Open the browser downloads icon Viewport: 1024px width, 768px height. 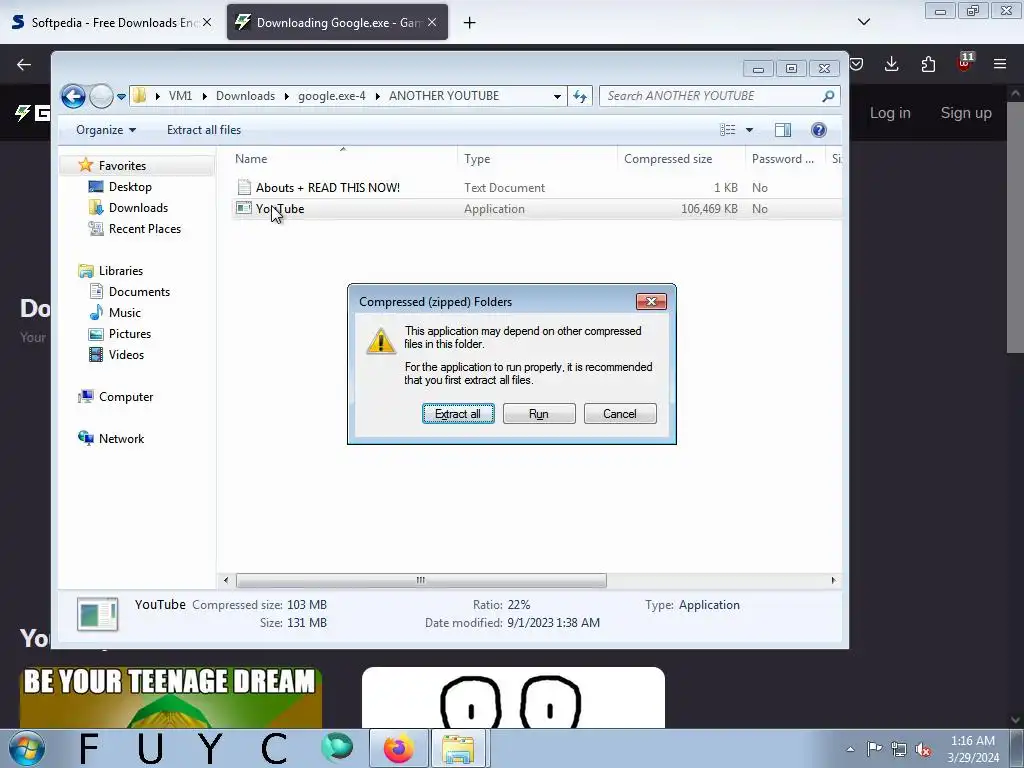click(891, 64)
